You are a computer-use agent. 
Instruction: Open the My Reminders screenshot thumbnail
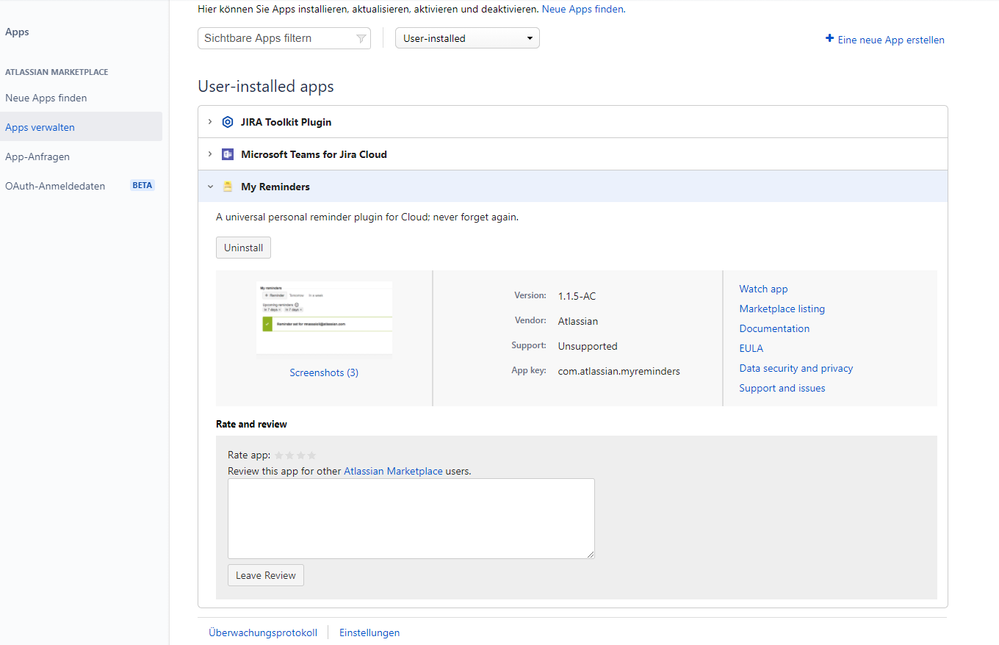(324, 317)
